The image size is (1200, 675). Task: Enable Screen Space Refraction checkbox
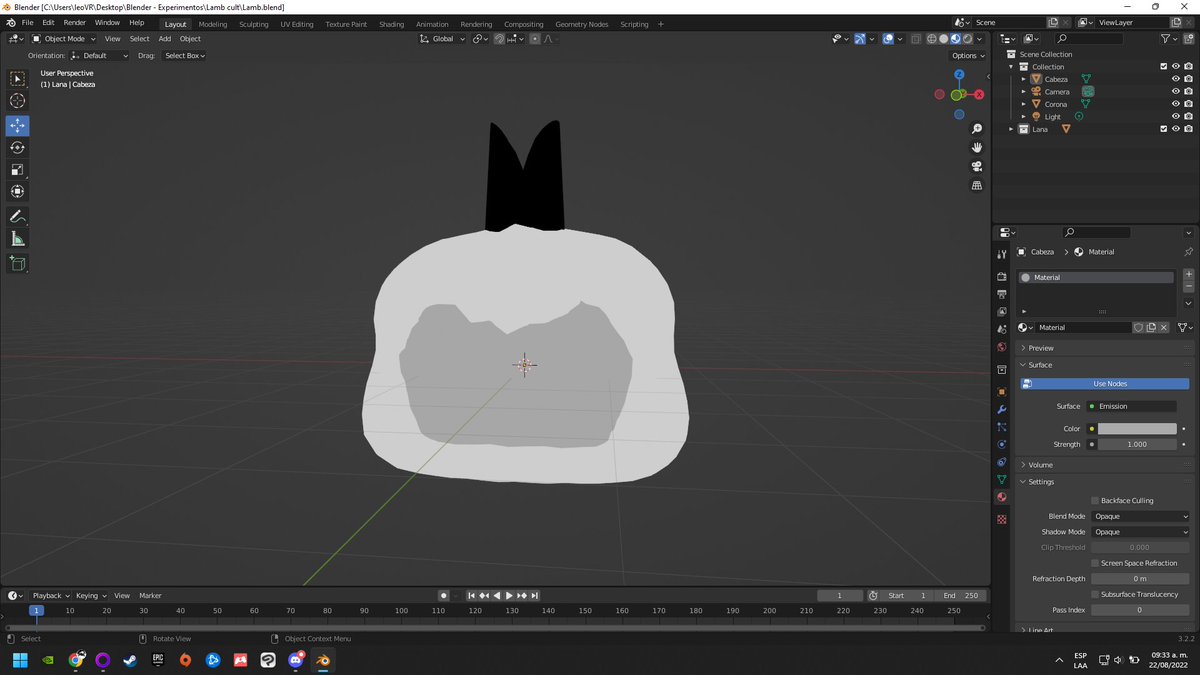point(1095,563)
